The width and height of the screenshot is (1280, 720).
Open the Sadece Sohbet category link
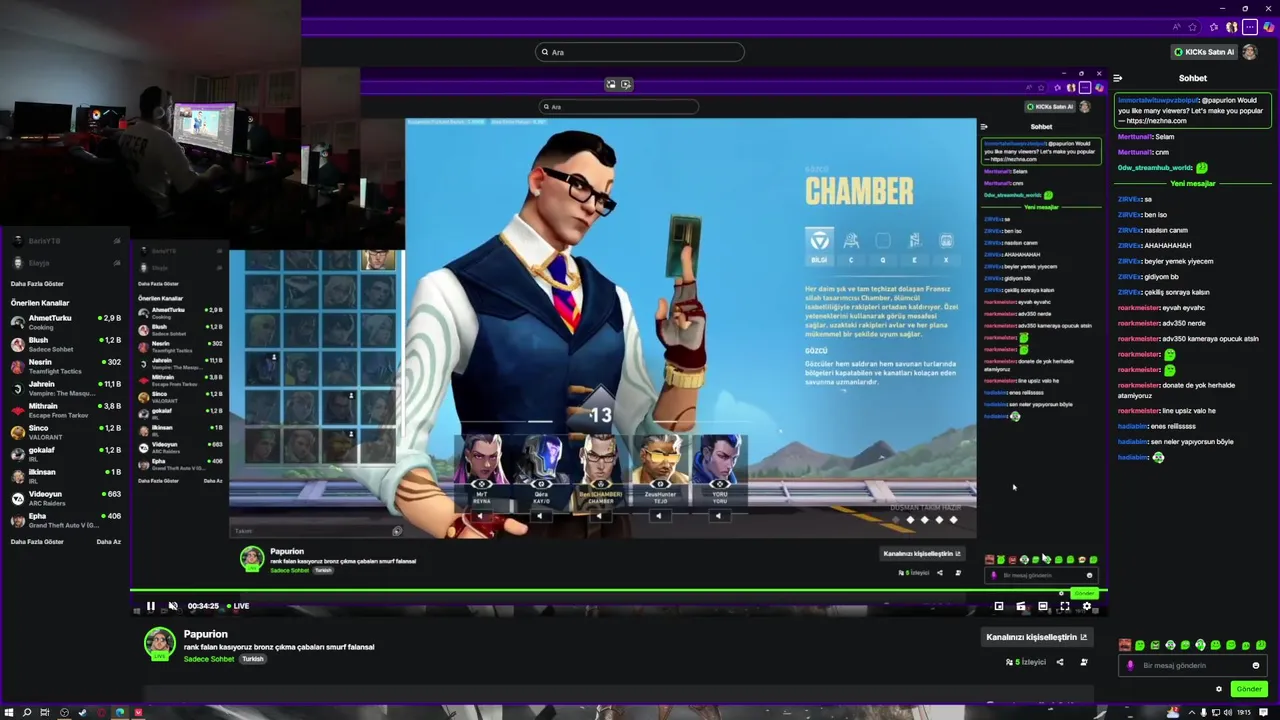209,659
